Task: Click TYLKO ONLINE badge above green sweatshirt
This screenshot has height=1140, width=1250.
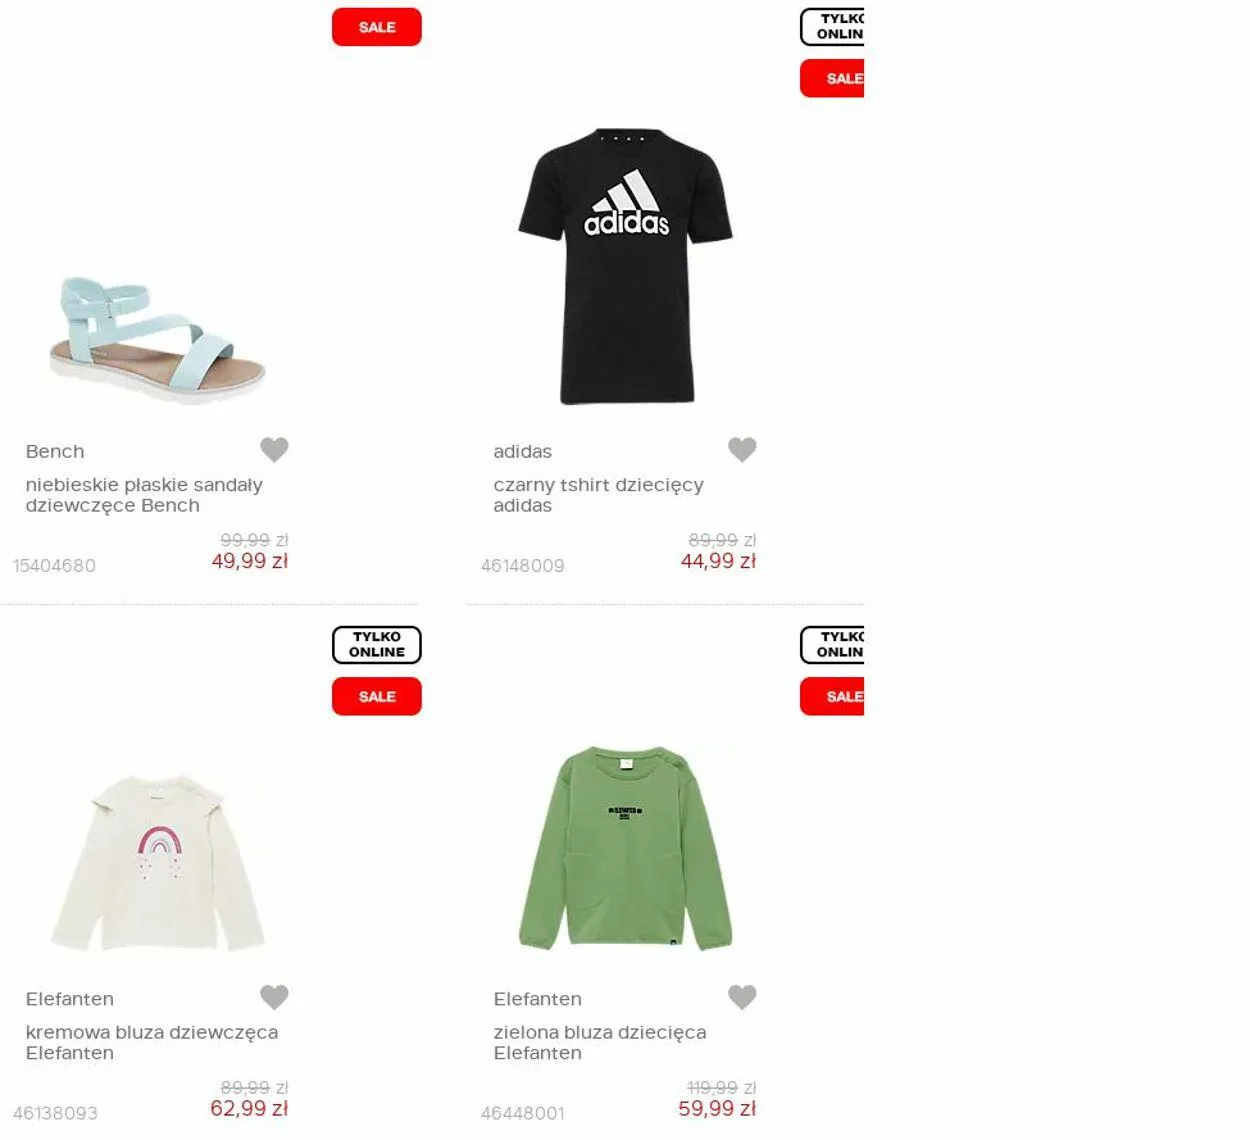Action: [x=832, y=645]
